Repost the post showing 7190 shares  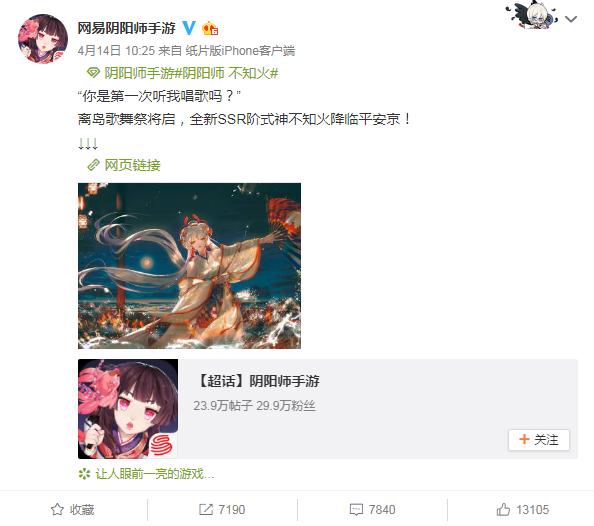point(222,509)
